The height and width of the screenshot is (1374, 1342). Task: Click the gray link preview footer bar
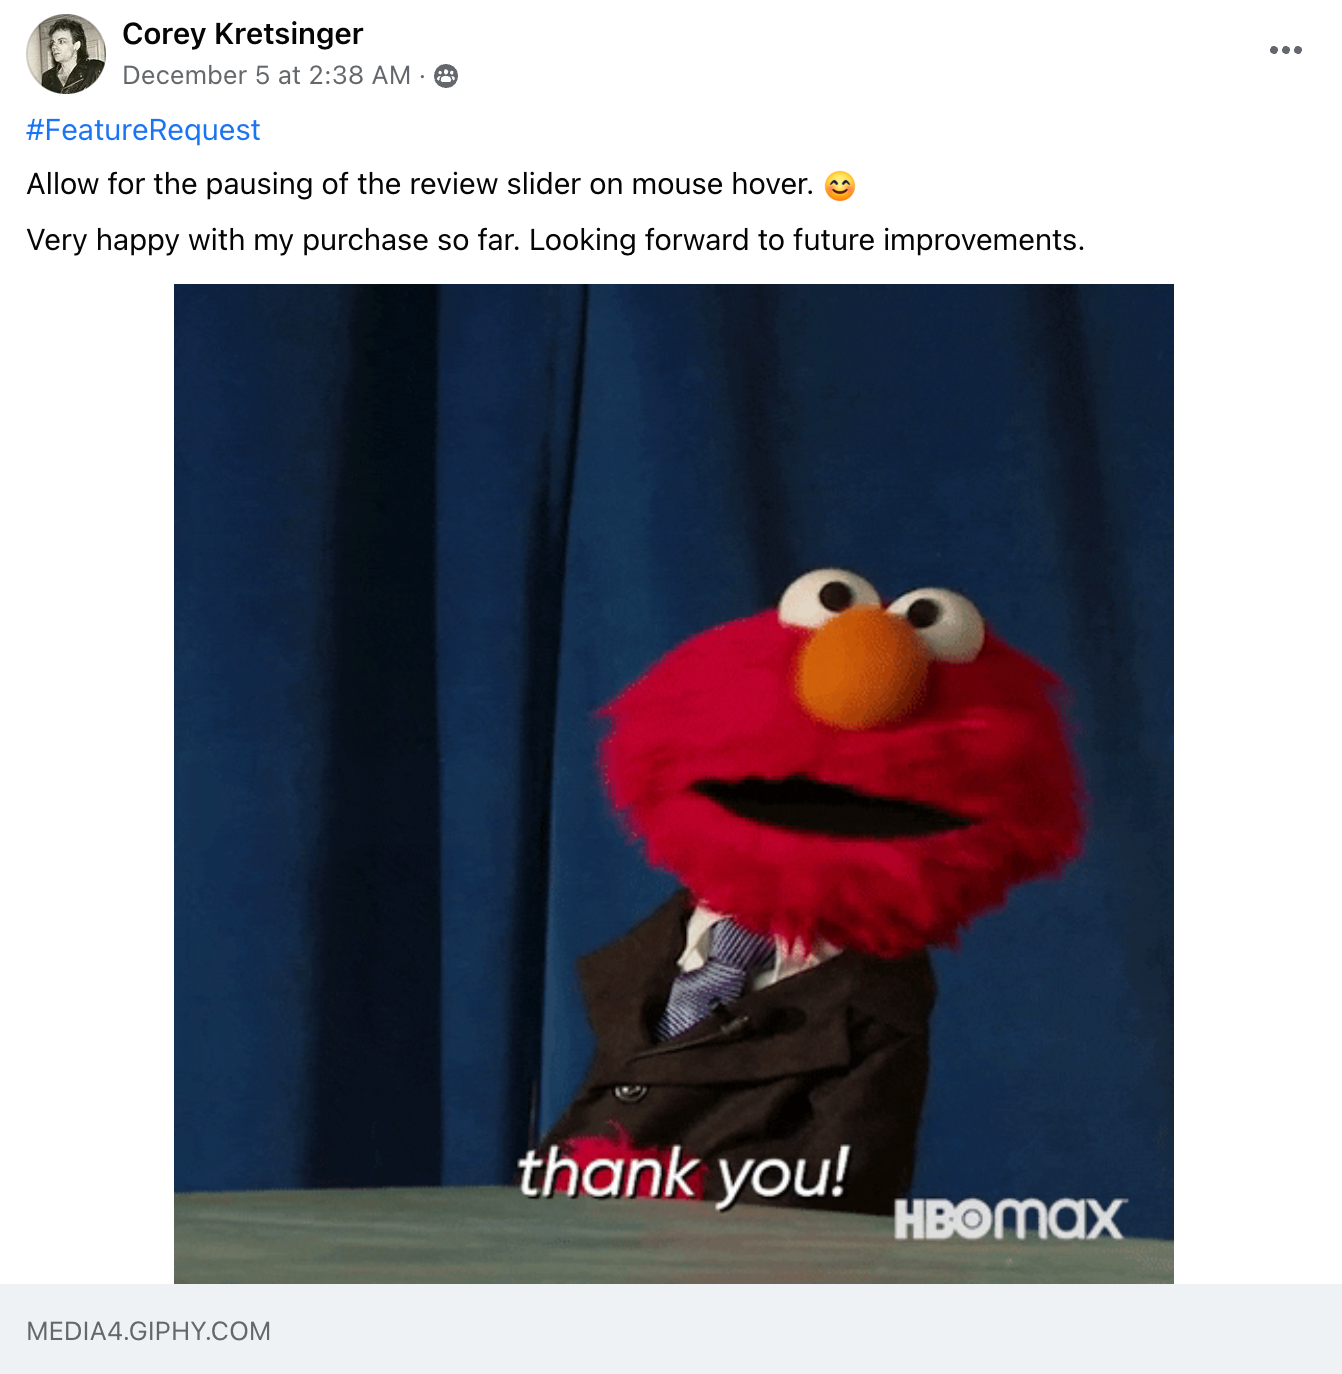point(671,1330)
